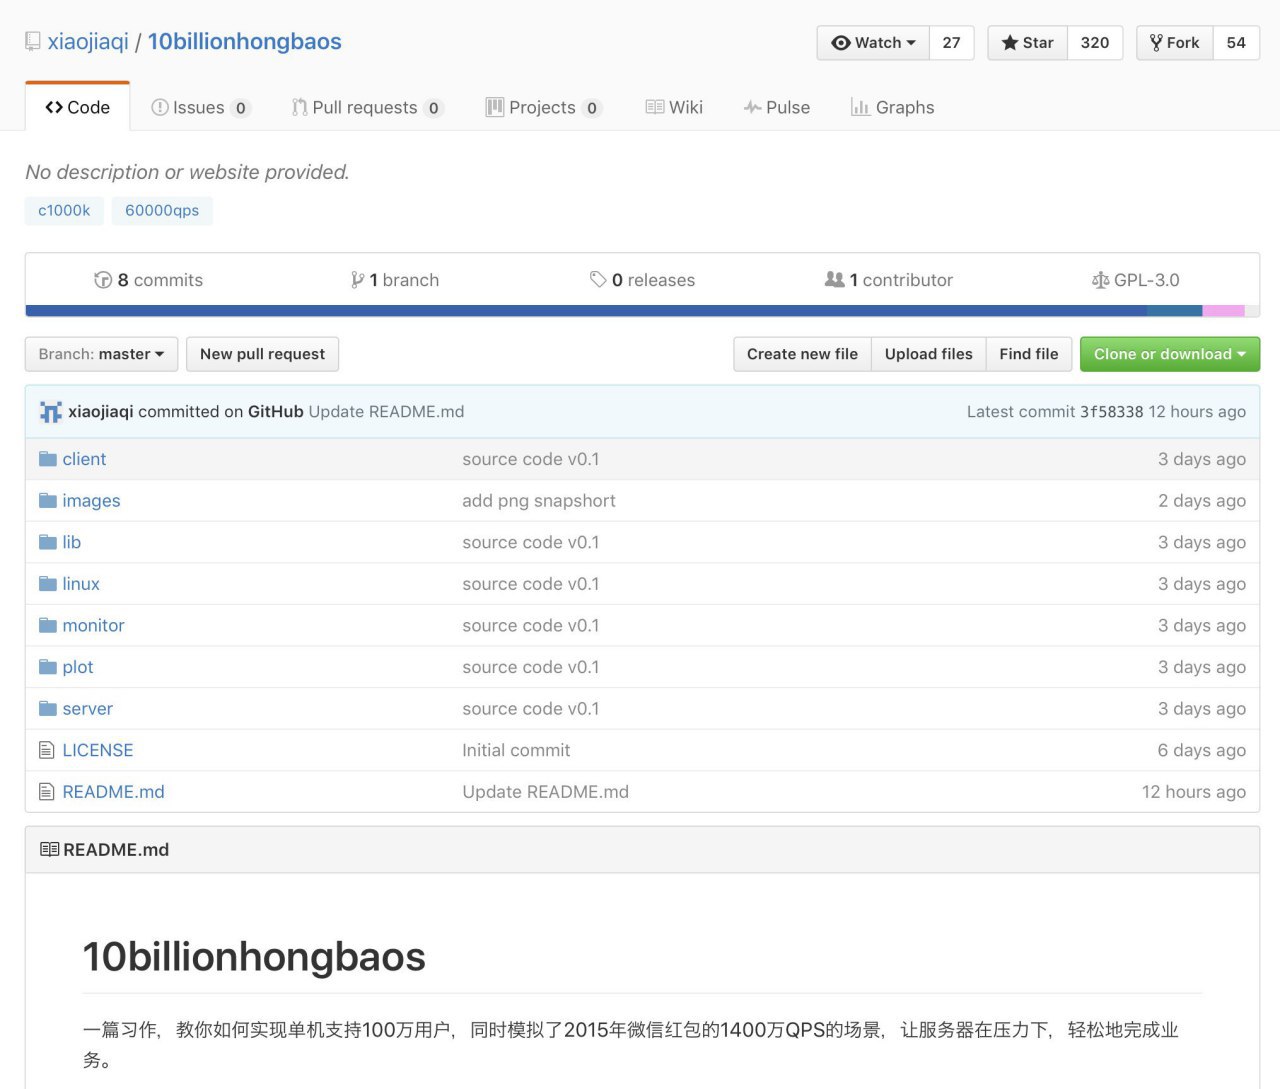Open the Update README.md commit message in commit bar

click(386, 412)
